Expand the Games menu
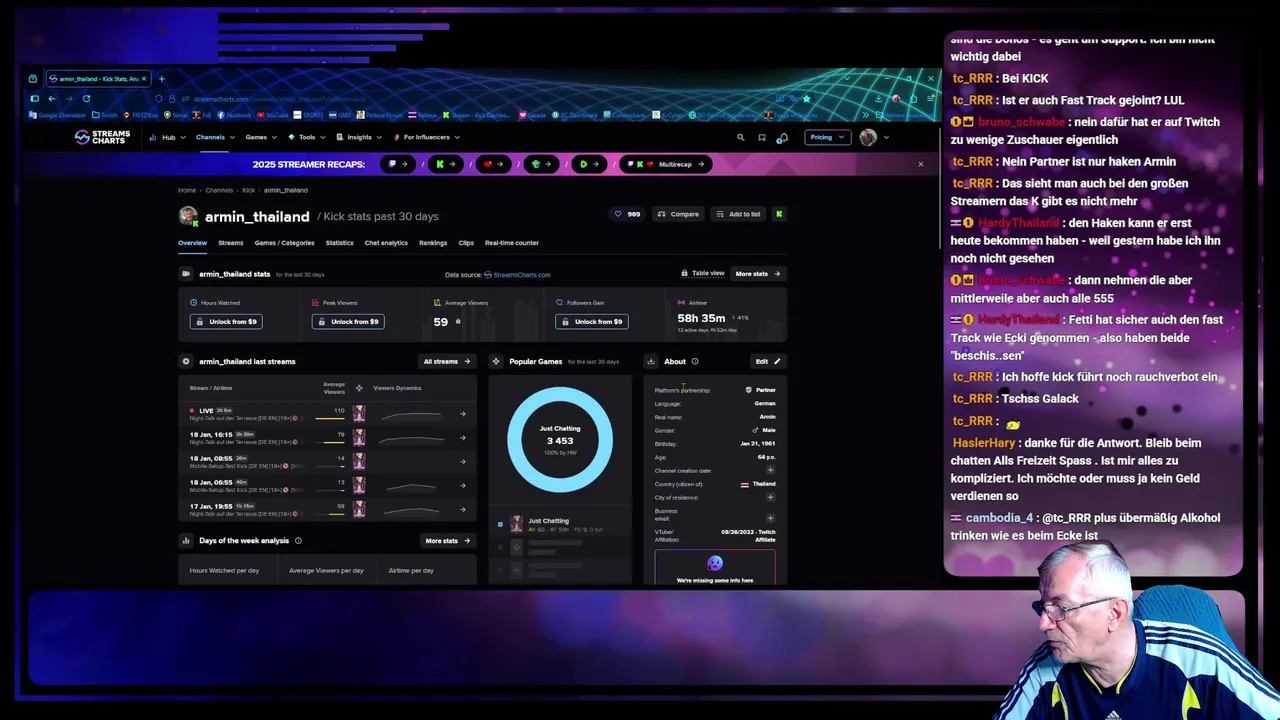The image size is (1280, 720). [x=260, y=137]
